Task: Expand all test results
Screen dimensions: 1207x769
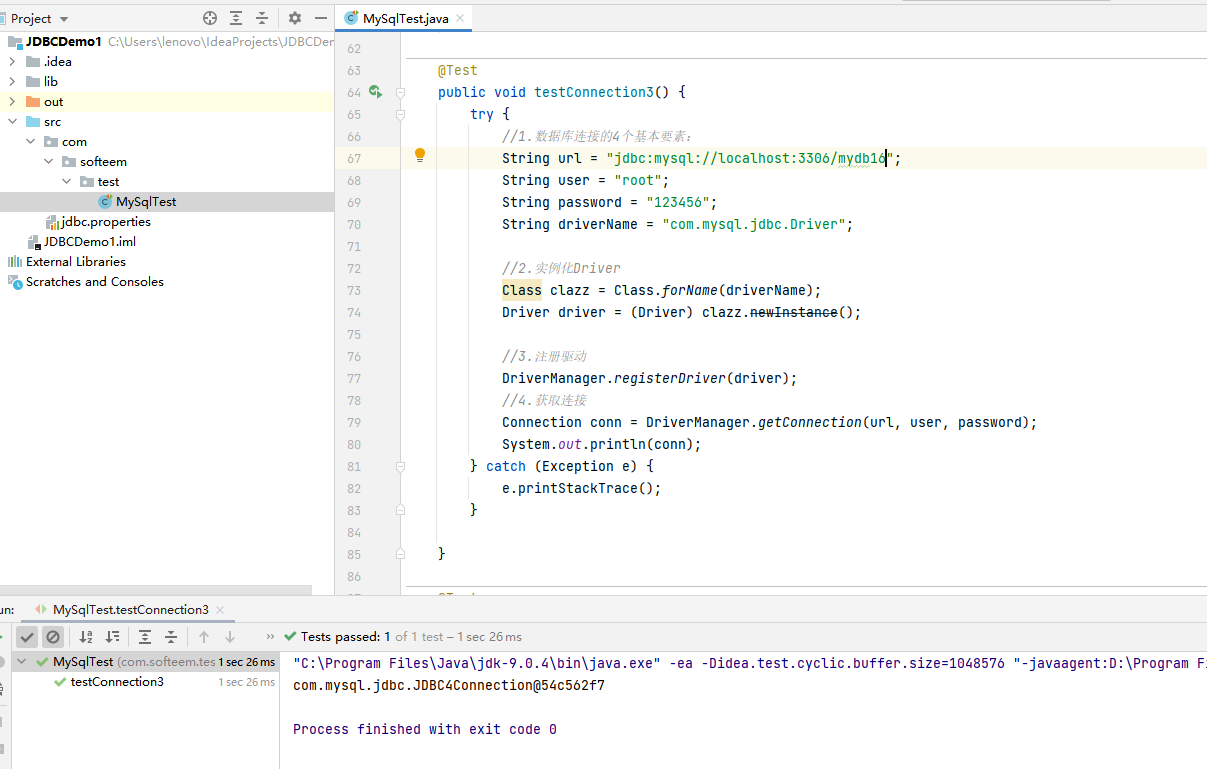Action: 145,636
